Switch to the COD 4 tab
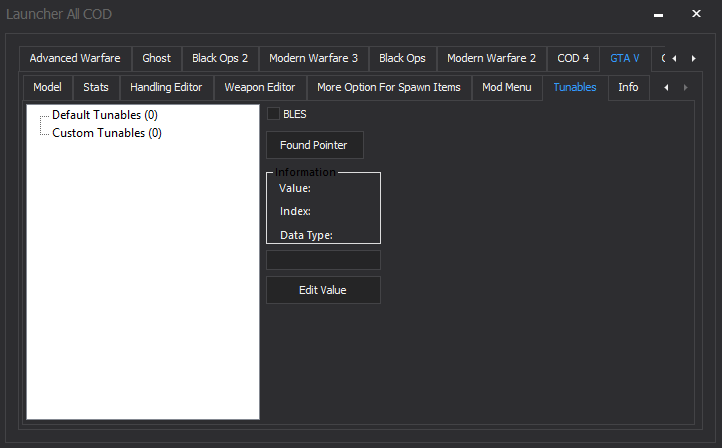This screenshot has height=448, width=722. point(573,58)
